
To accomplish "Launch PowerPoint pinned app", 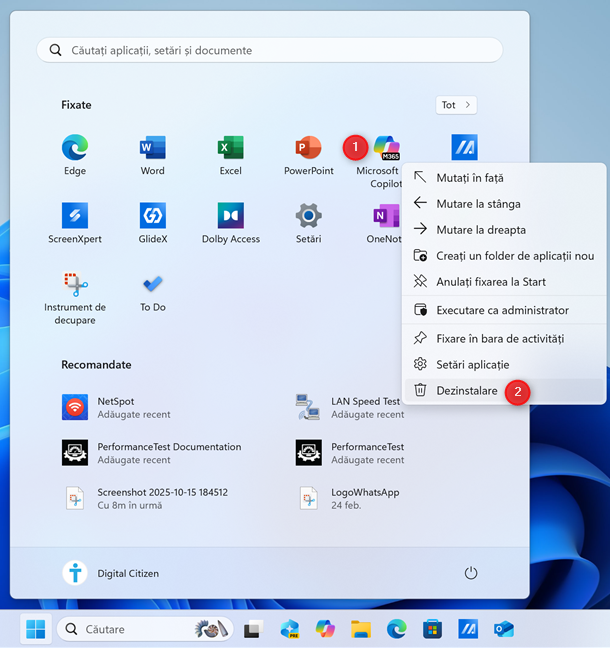I will point(308,155).
